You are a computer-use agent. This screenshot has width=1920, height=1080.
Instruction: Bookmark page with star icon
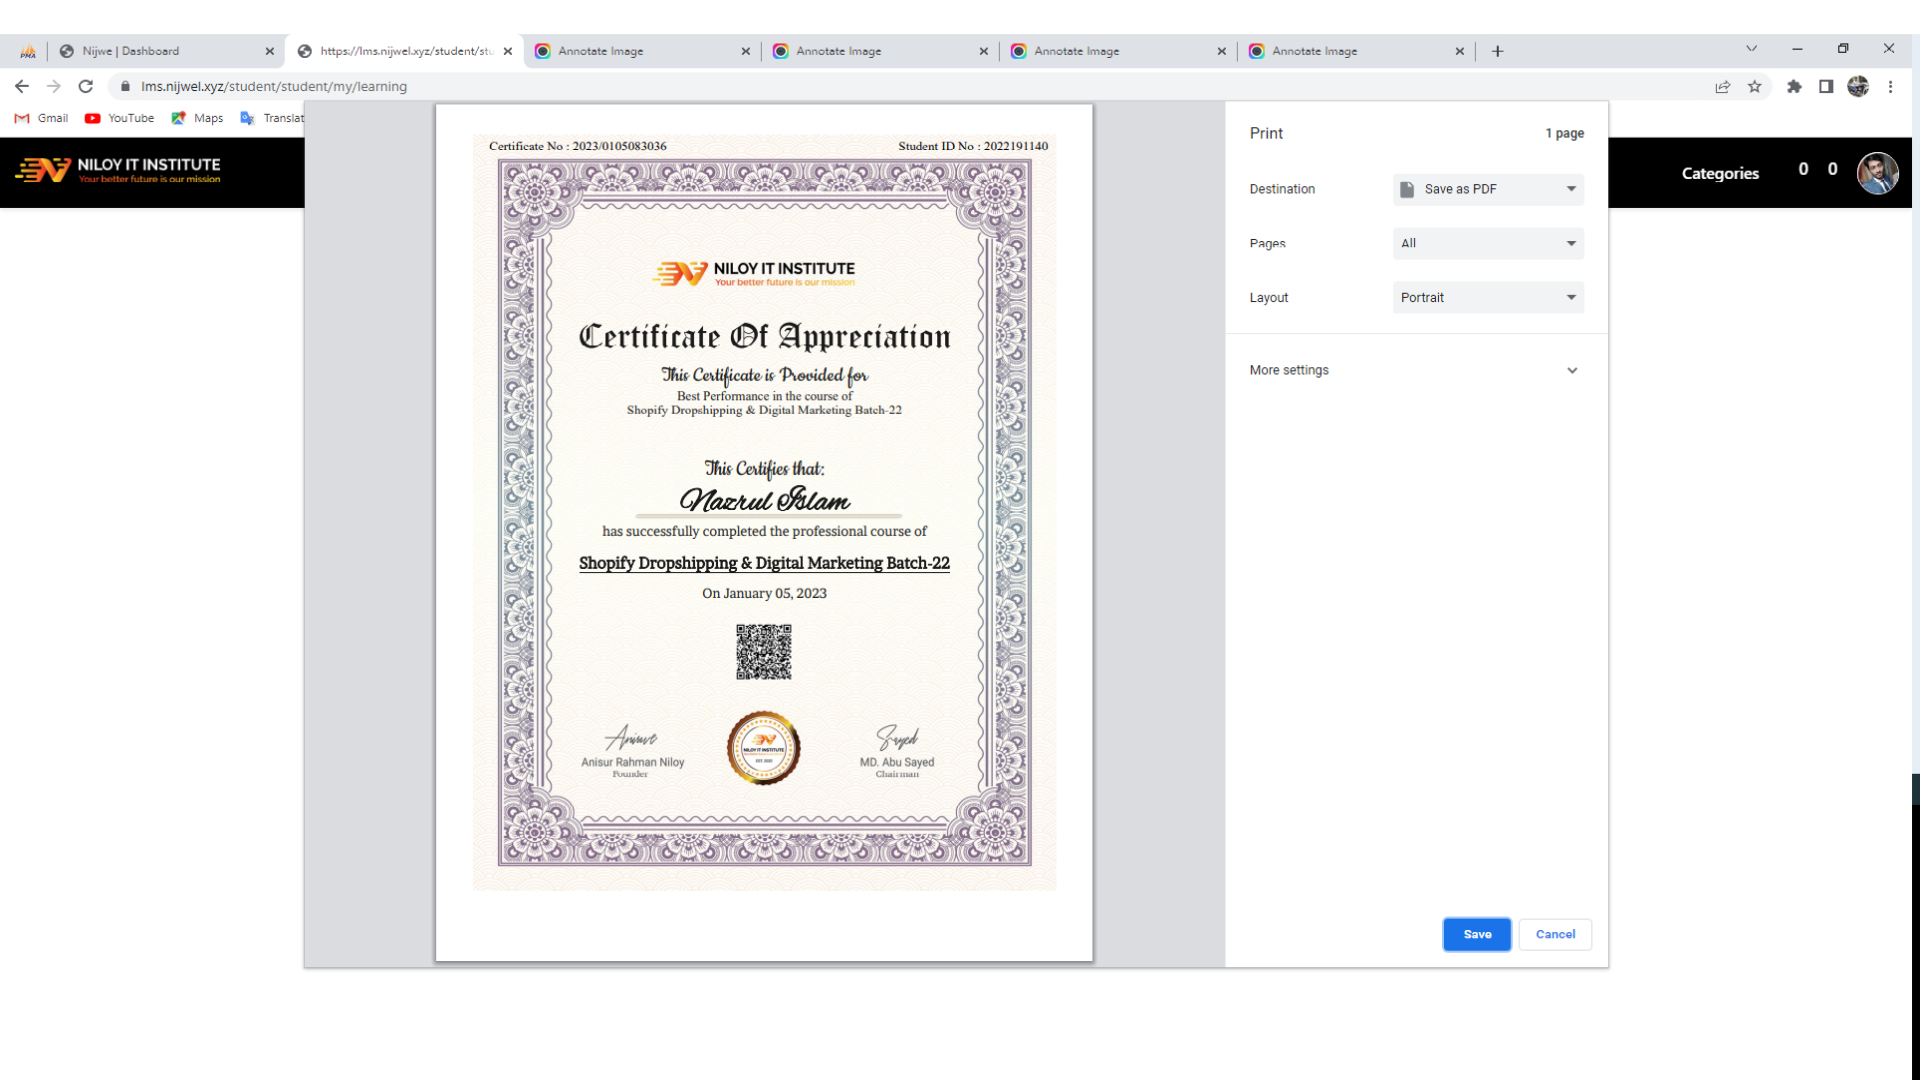pos(1754,87)
